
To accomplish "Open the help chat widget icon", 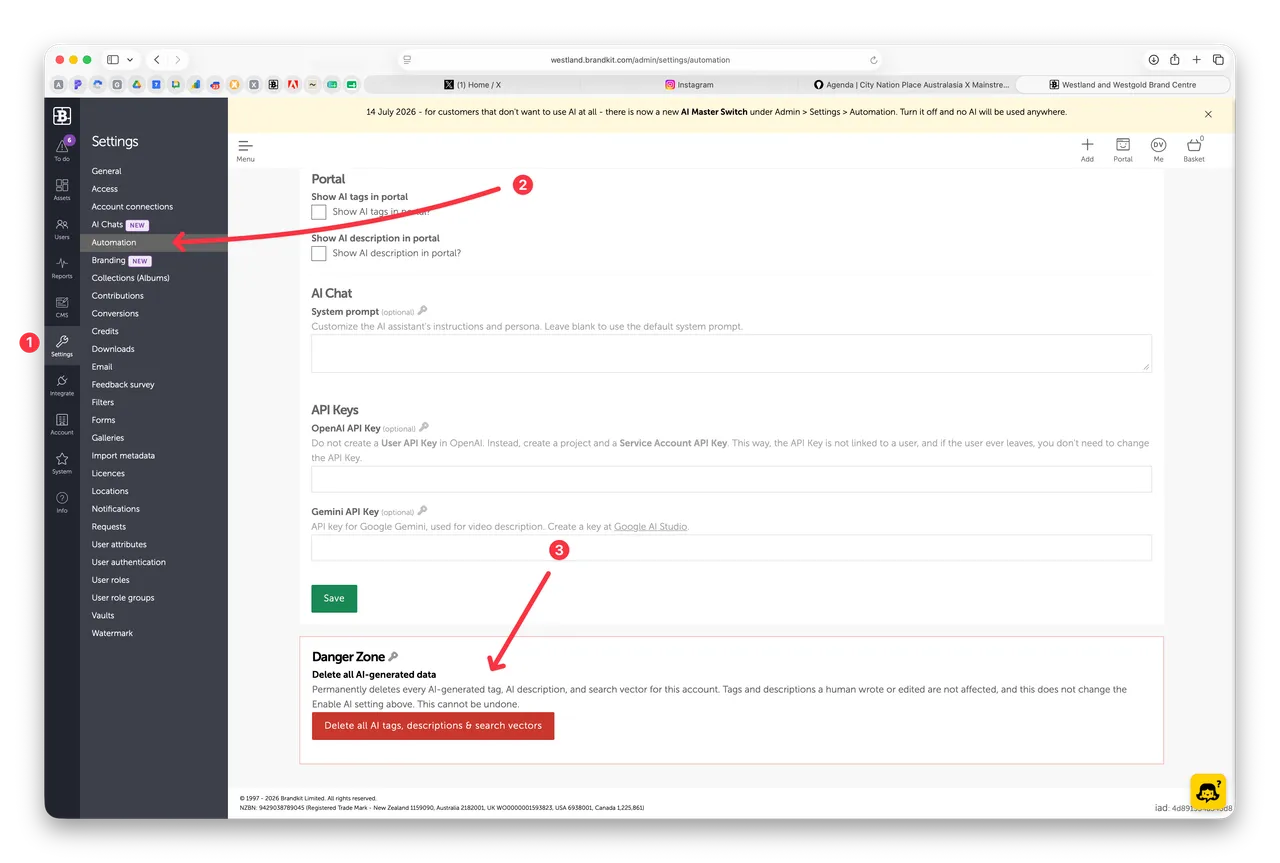I will coord(1208,790).
